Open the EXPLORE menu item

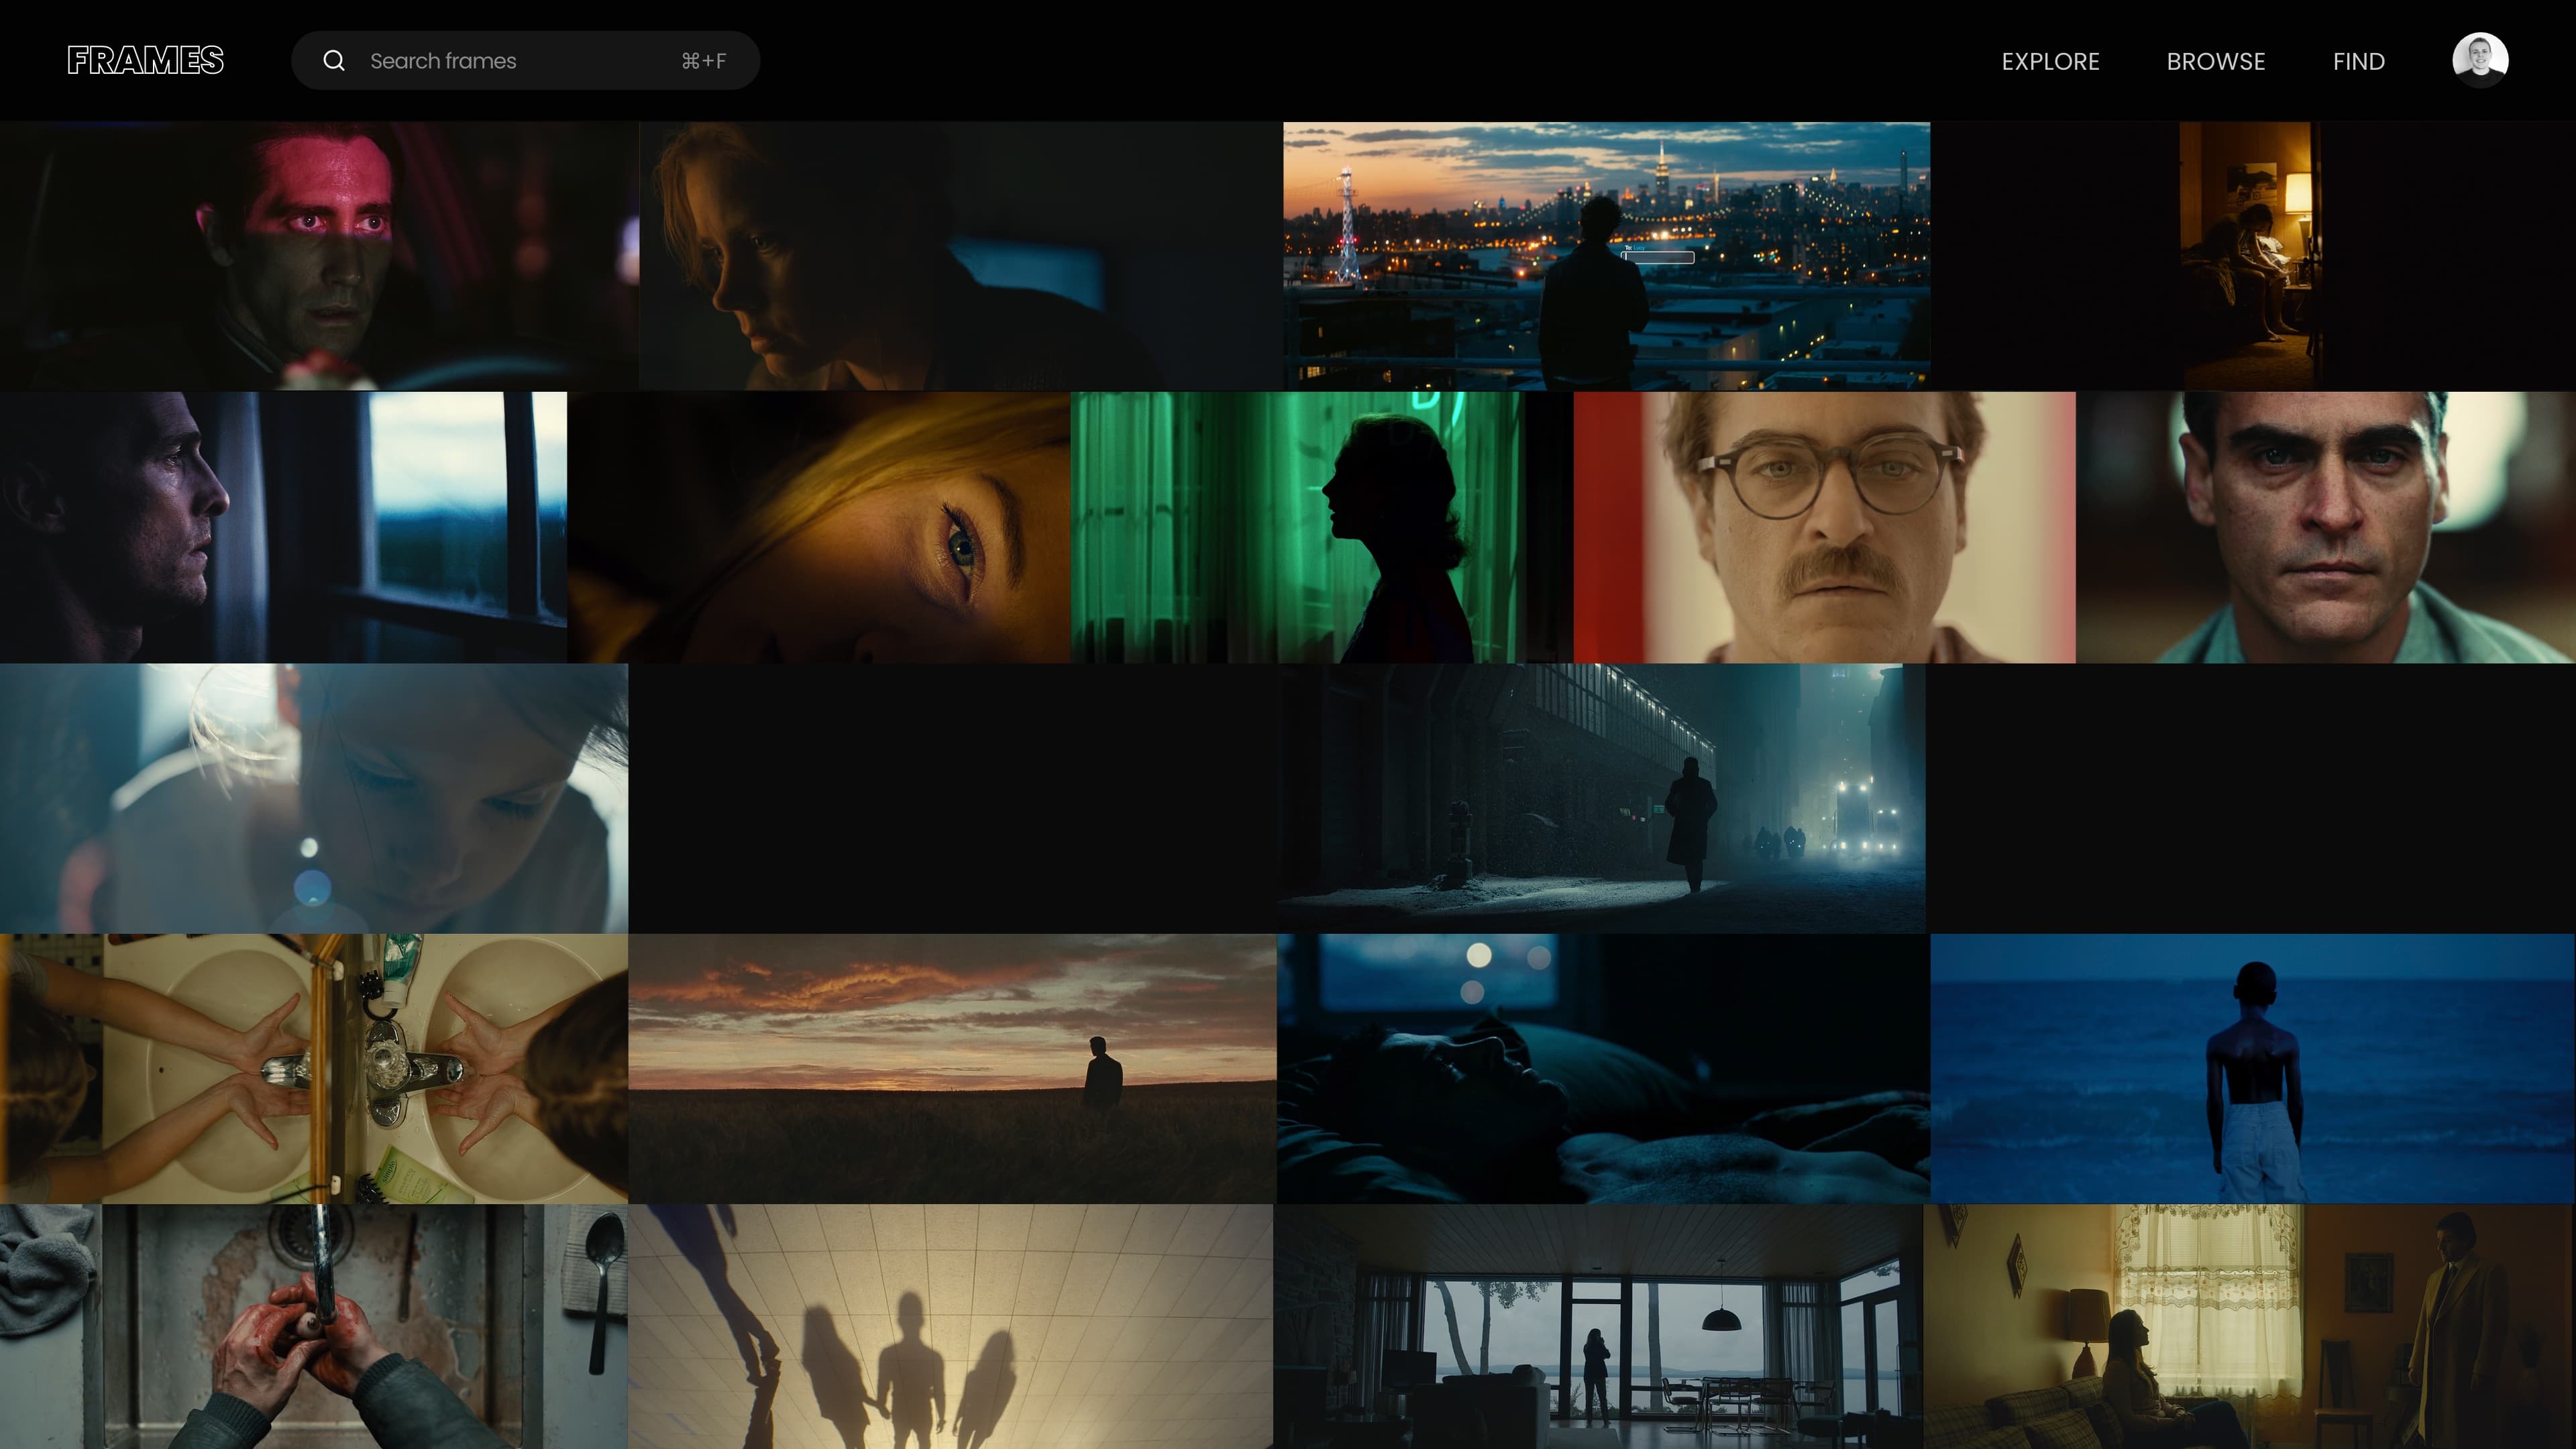pyautogui.click(x=2050, y=62)
